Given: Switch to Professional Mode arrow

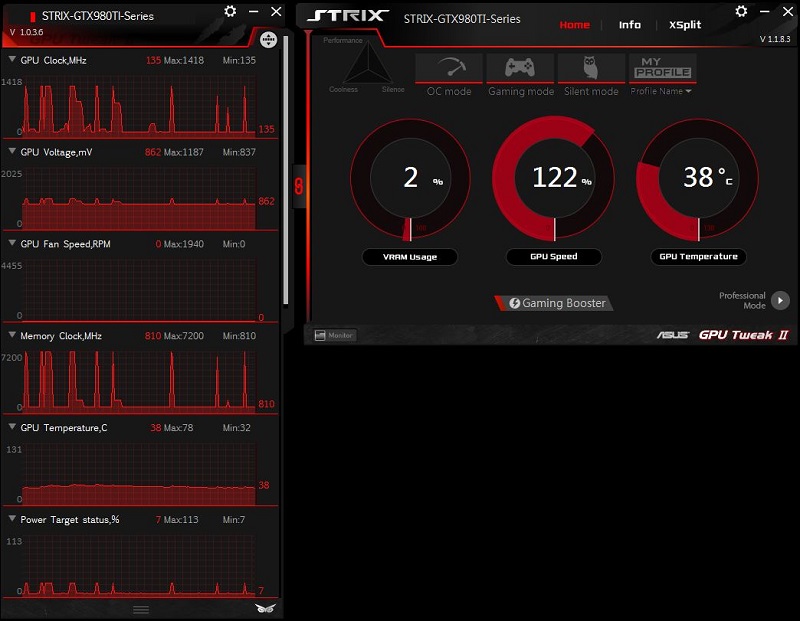Looking at the screenshot, I should click(x=780, y=300).
